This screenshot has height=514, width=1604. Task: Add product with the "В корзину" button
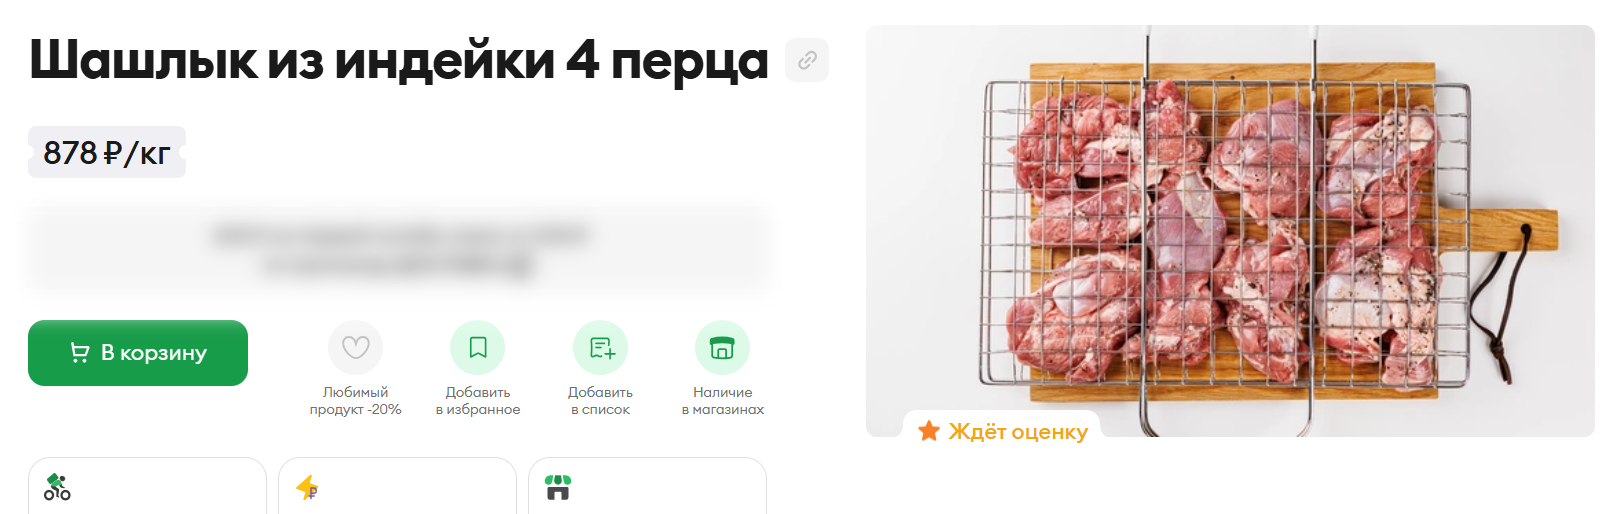click(x=138, y=353)
